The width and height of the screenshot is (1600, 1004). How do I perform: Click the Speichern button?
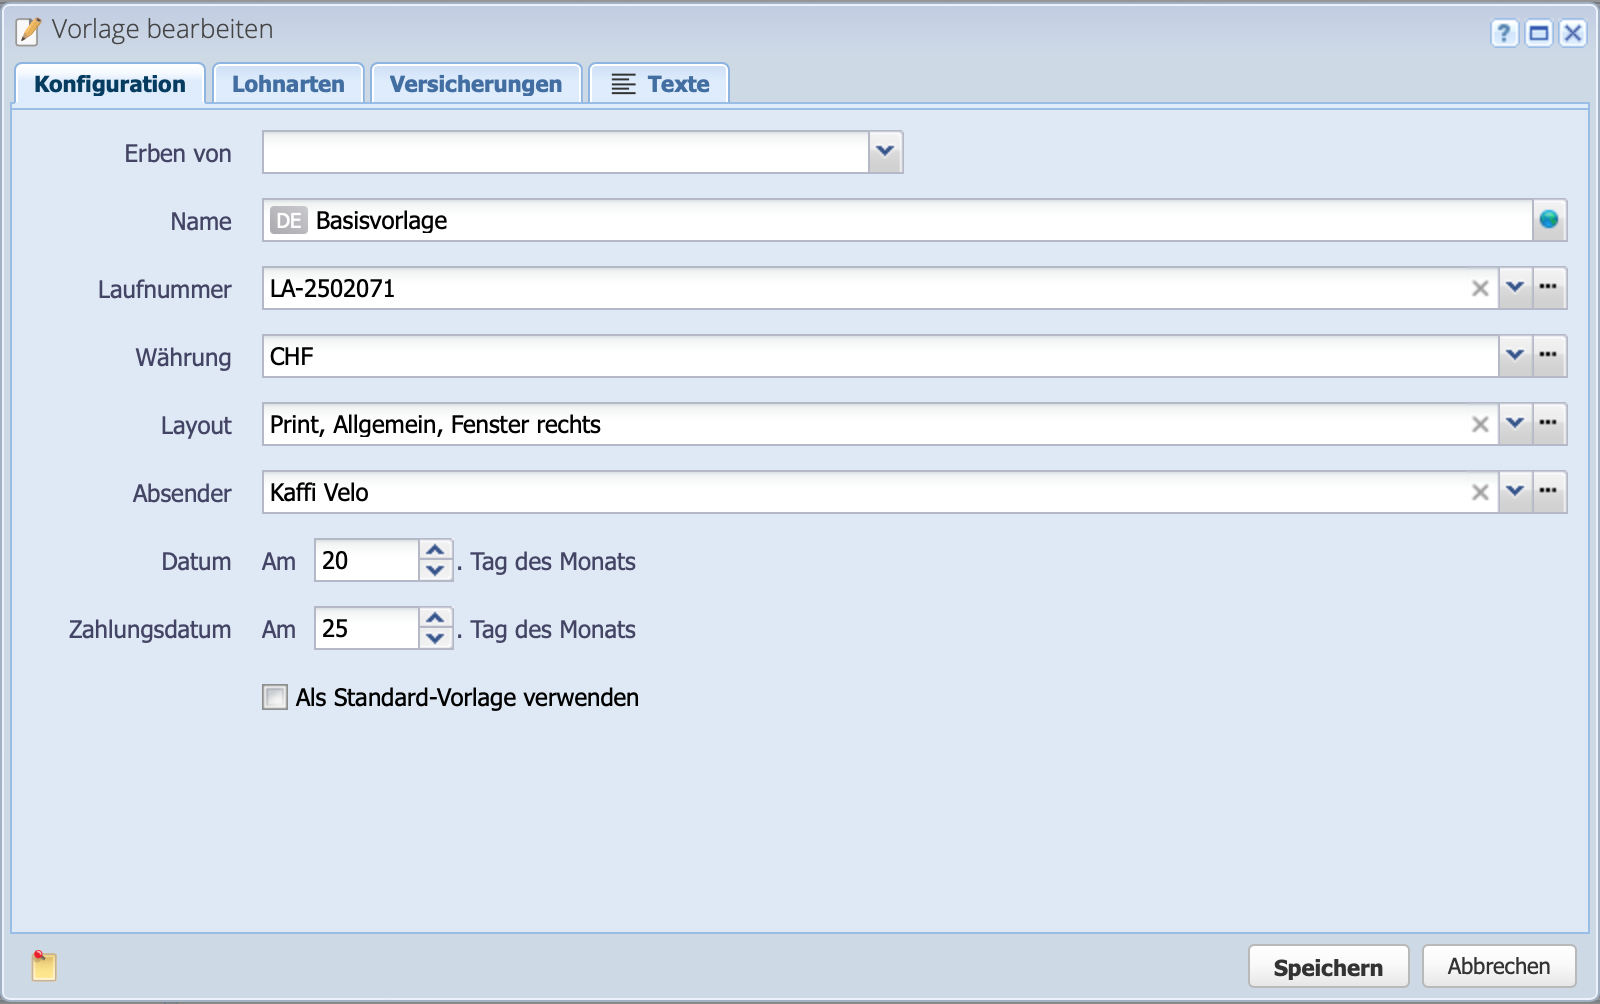pyautogui.click(x=1328, y=967)
